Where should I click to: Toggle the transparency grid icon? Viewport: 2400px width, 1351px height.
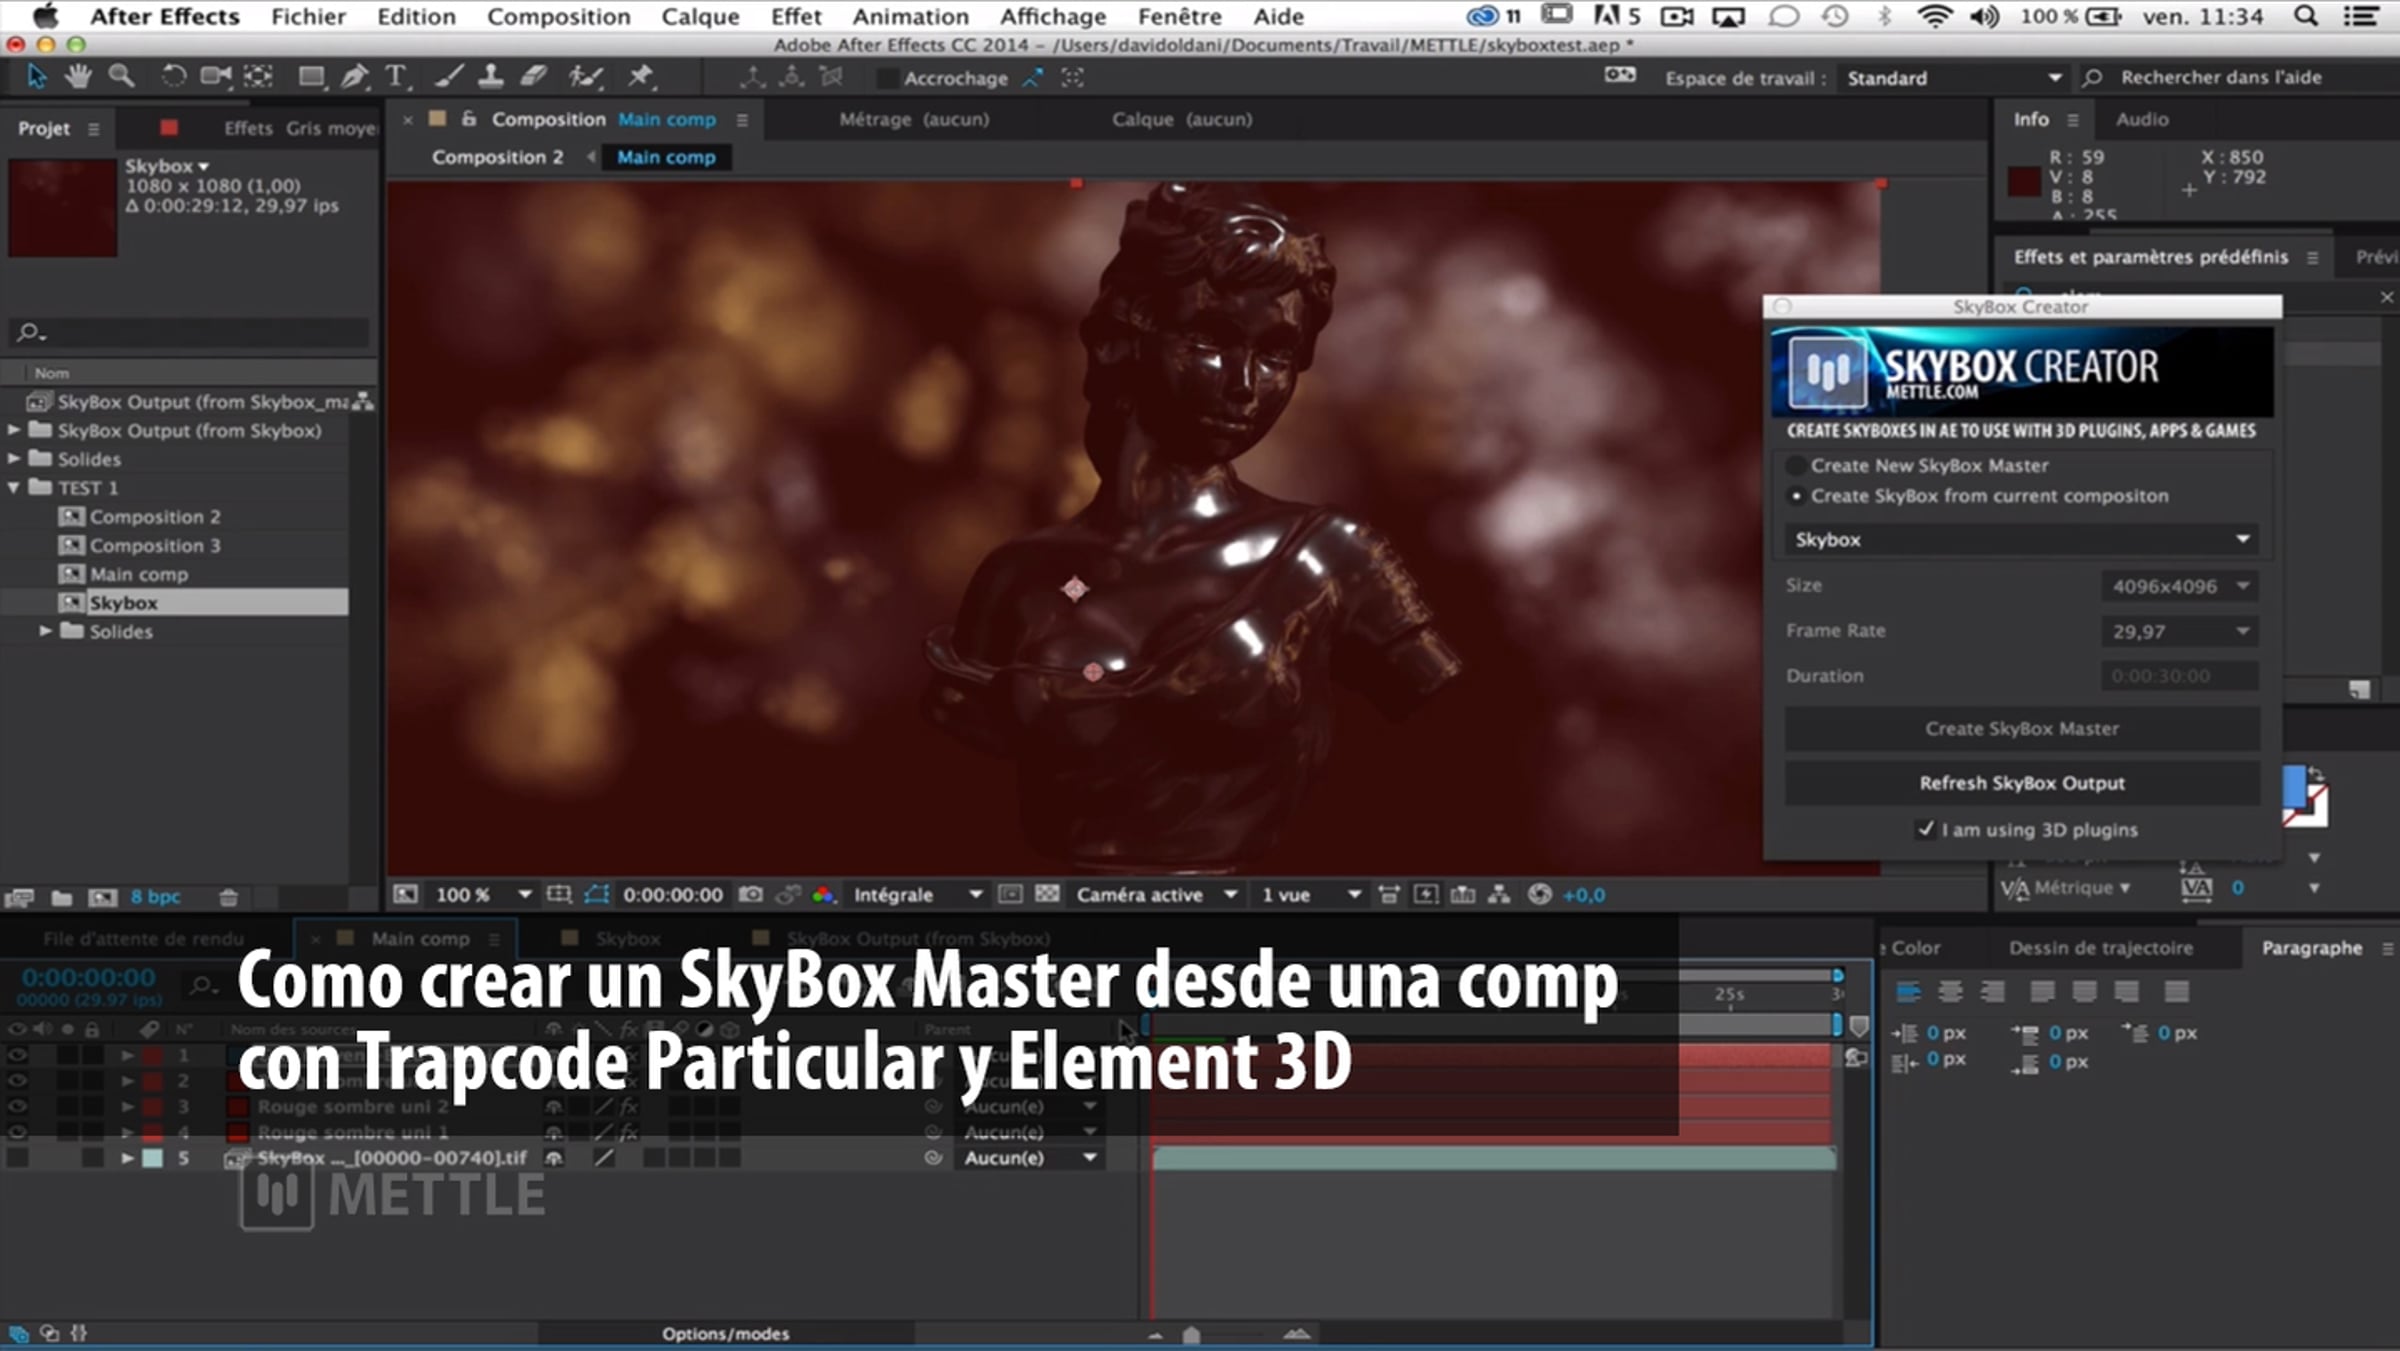1047,895
